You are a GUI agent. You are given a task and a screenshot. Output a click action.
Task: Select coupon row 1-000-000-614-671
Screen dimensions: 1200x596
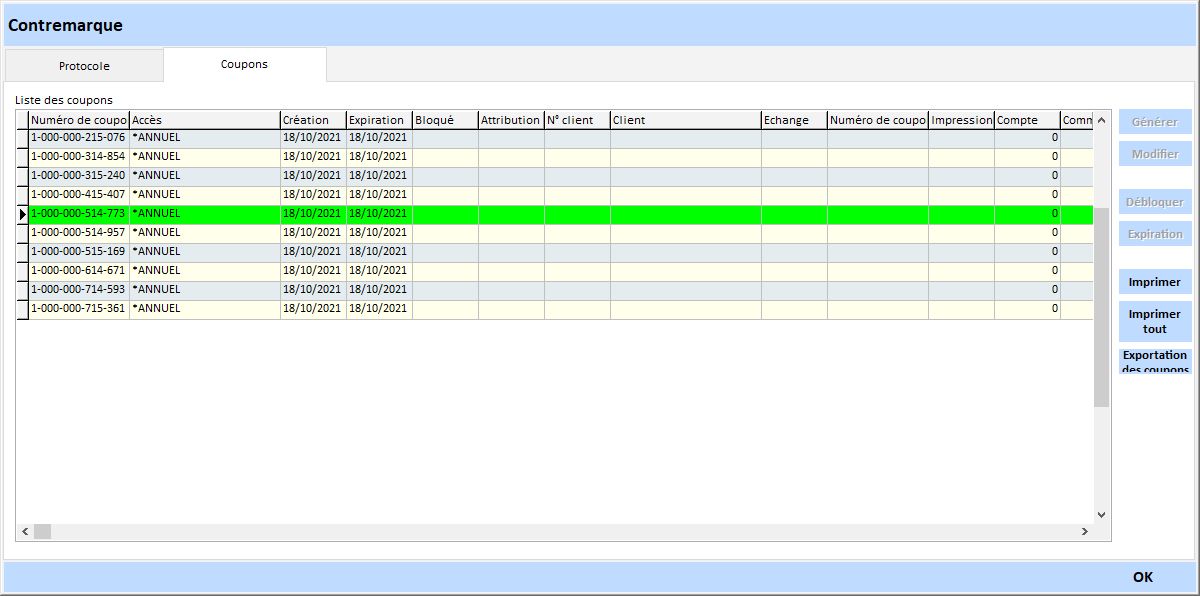78,270
